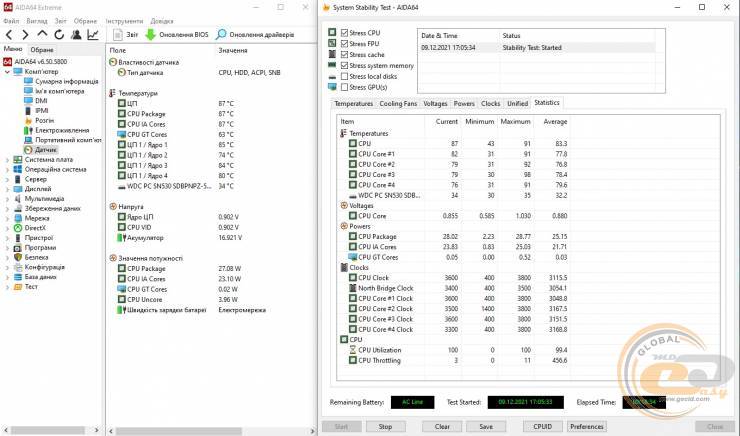Expand the Дисплей tree node

[x=7, y=189]
